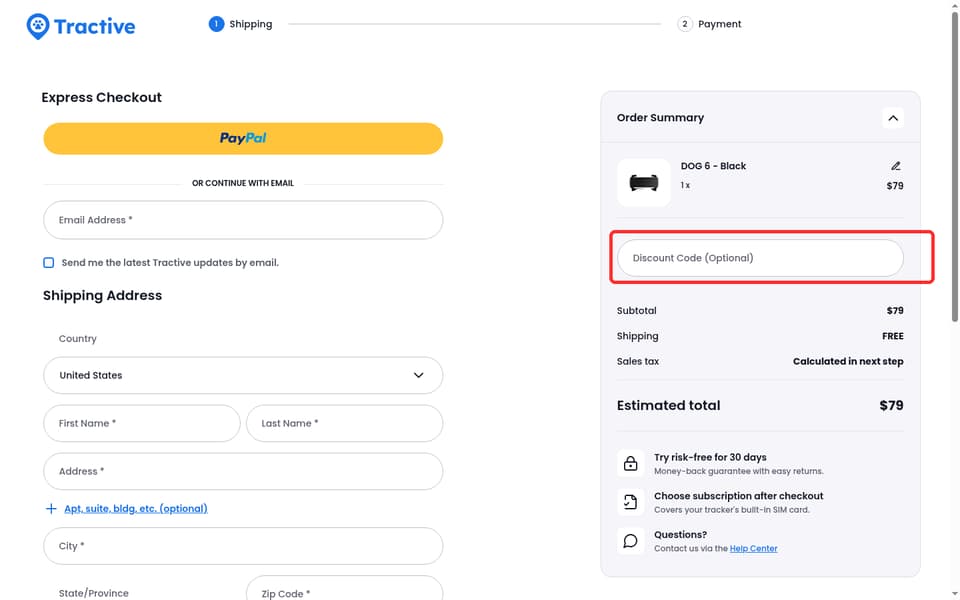
Task: Focus the First Name field
Action: (141, 423)
